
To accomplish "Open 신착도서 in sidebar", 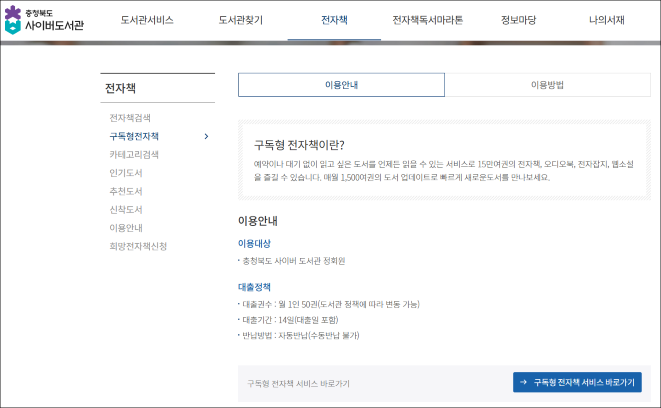I will [x=126, y=209].
